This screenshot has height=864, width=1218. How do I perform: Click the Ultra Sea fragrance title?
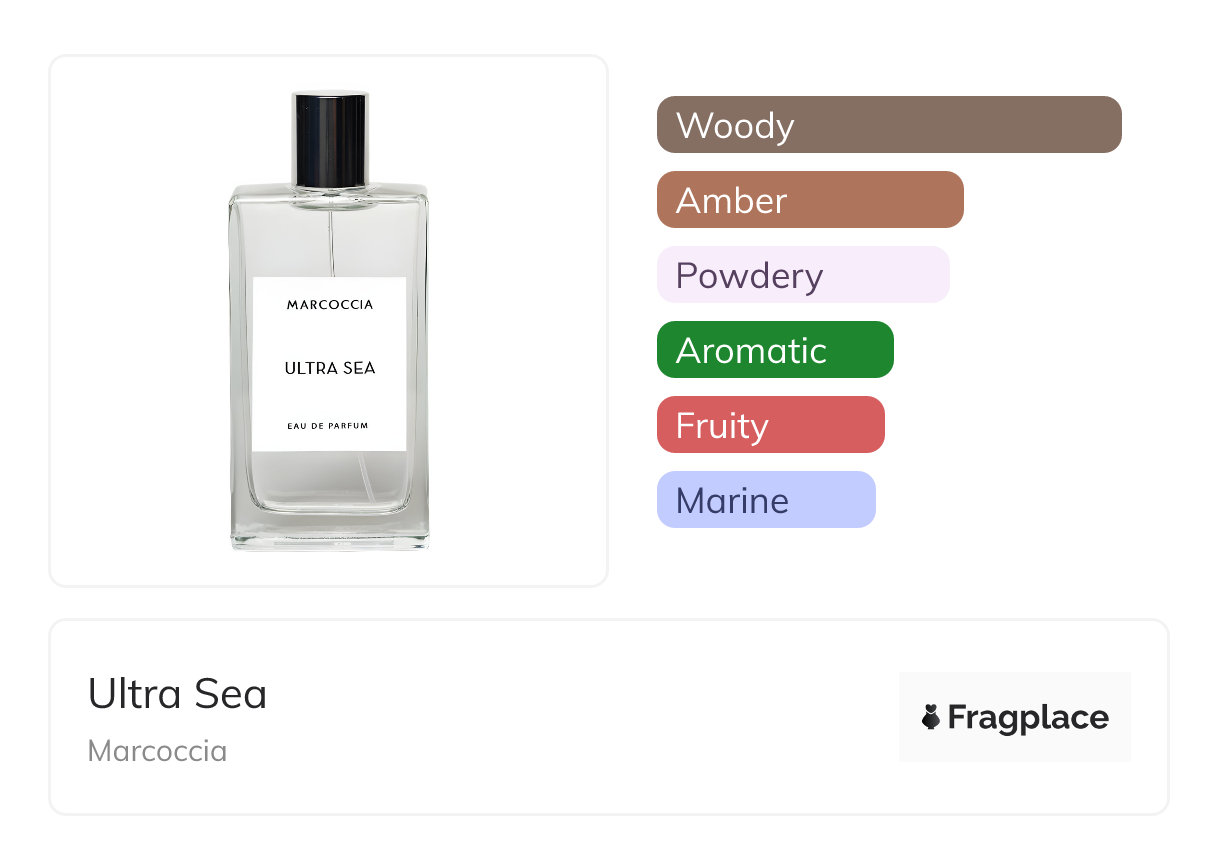pyautogui.click(x=178, y=694)
